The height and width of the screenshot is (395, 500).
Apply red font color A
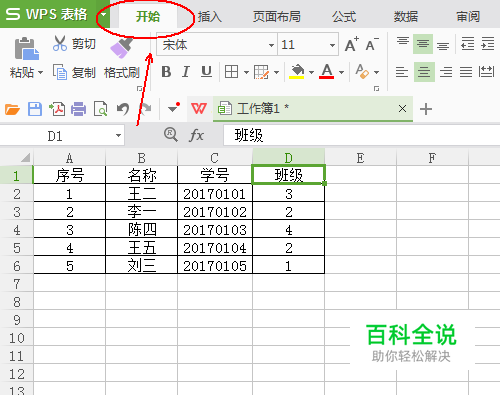tap(327, 72)
